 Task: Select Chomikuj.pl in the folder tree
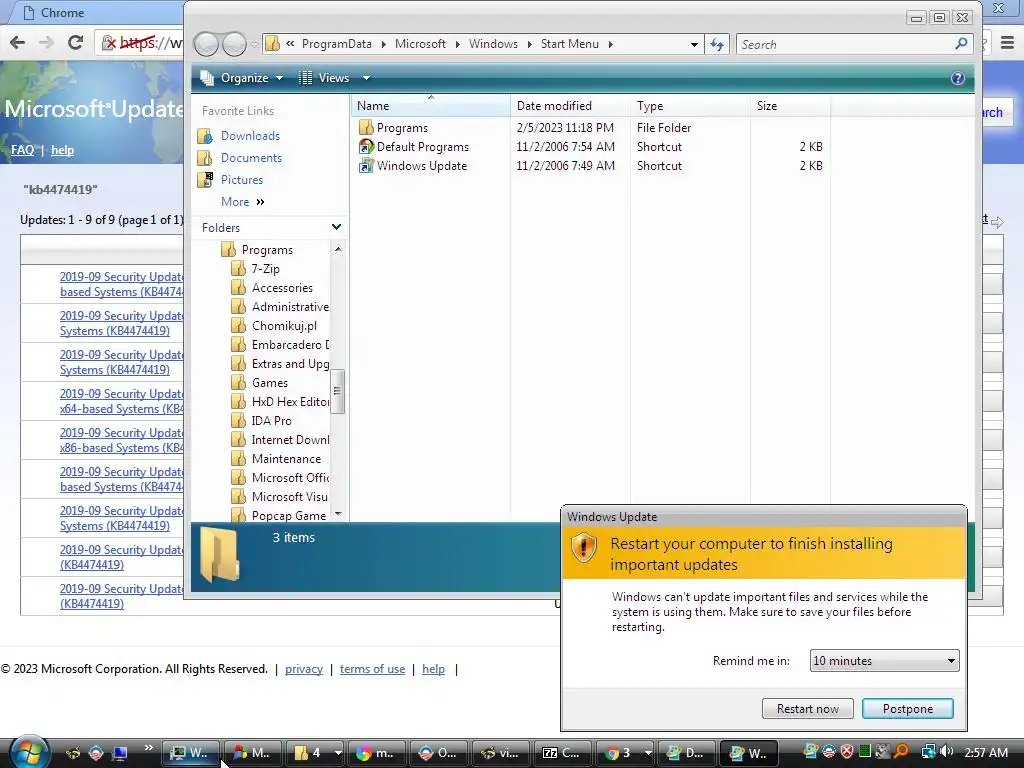point(284,326)
